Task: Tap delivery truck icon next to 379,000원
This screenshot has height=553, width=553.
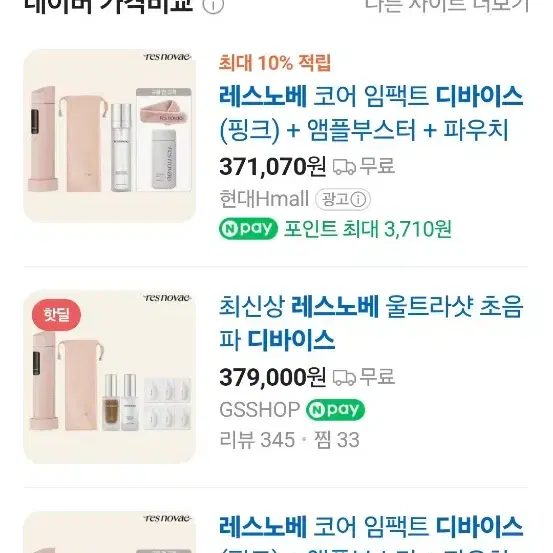Action: tap(344, 377)
